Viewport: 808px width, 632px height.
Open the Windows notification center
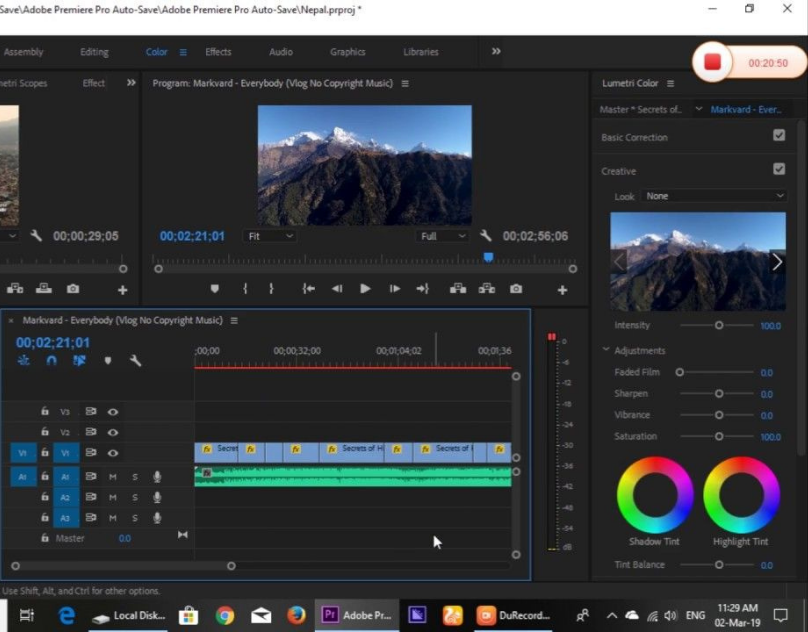(780, 615)
